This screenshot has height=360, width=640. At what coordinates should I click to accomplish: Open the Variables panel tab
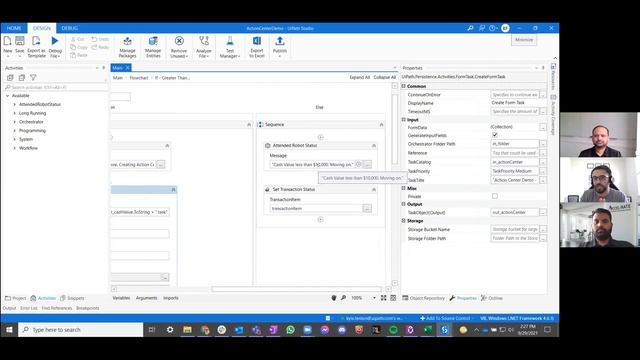(121, 298)
